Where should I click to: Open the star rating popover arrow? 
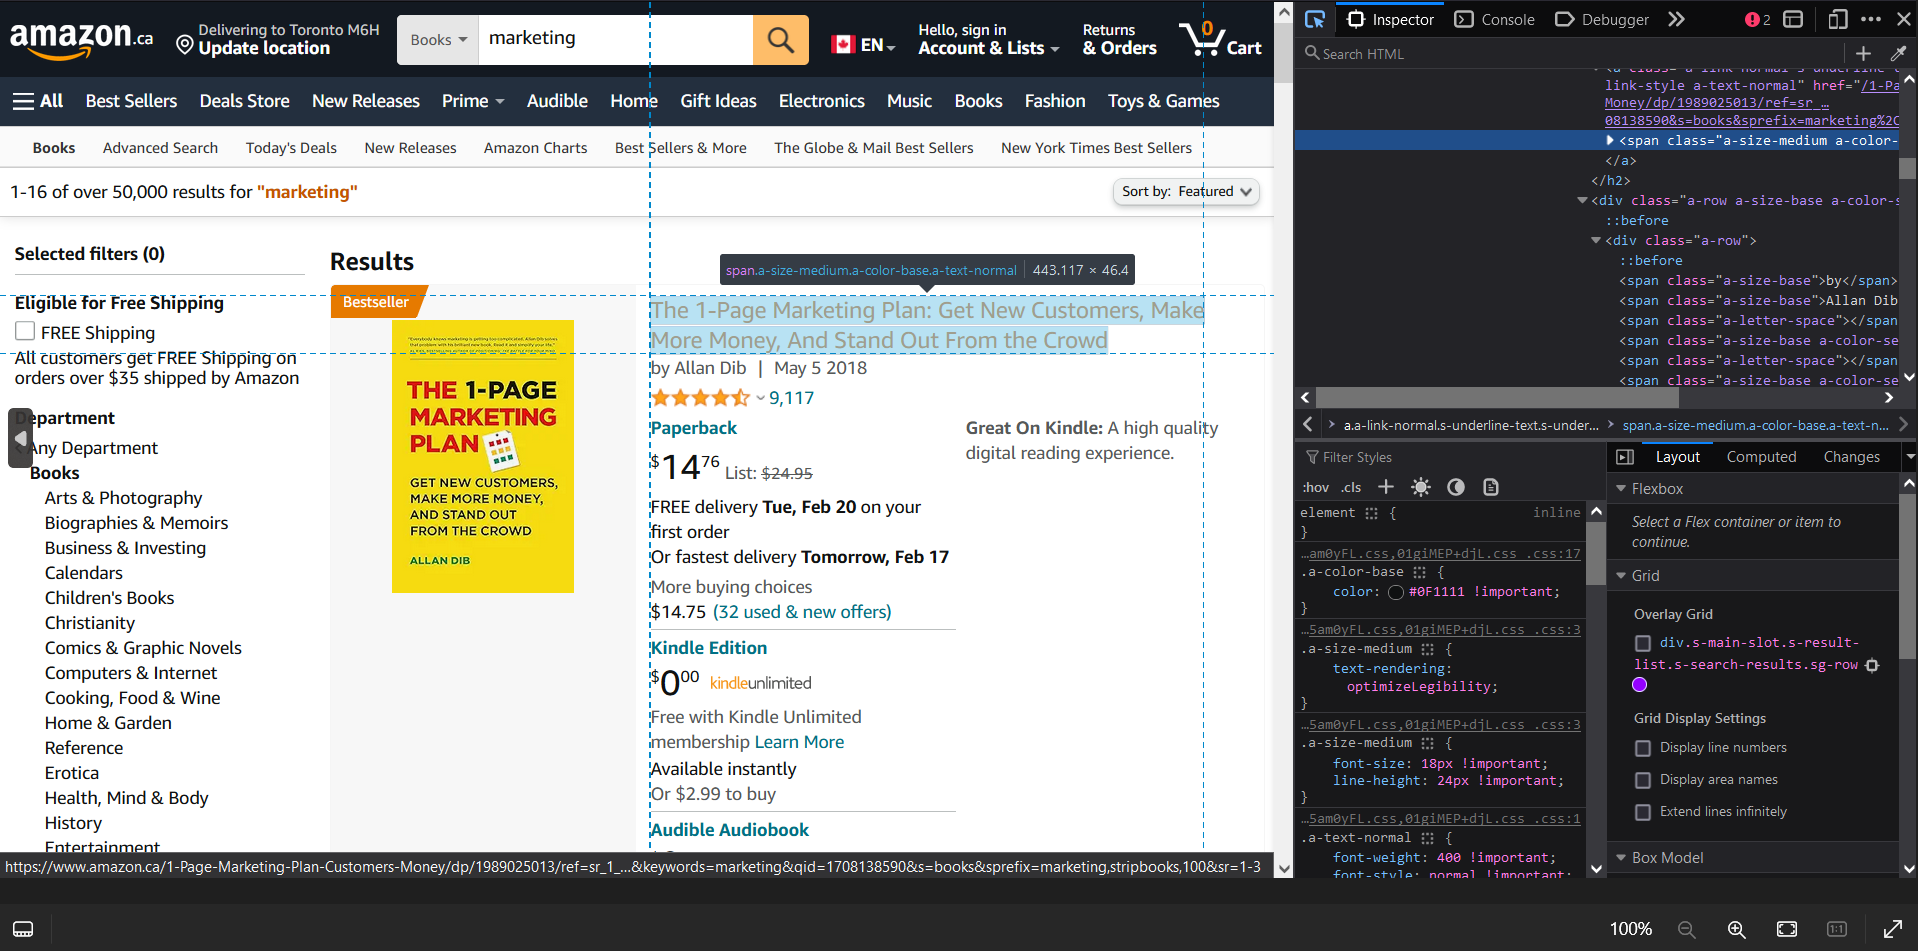pyautogui.click(x=760, y=398)
